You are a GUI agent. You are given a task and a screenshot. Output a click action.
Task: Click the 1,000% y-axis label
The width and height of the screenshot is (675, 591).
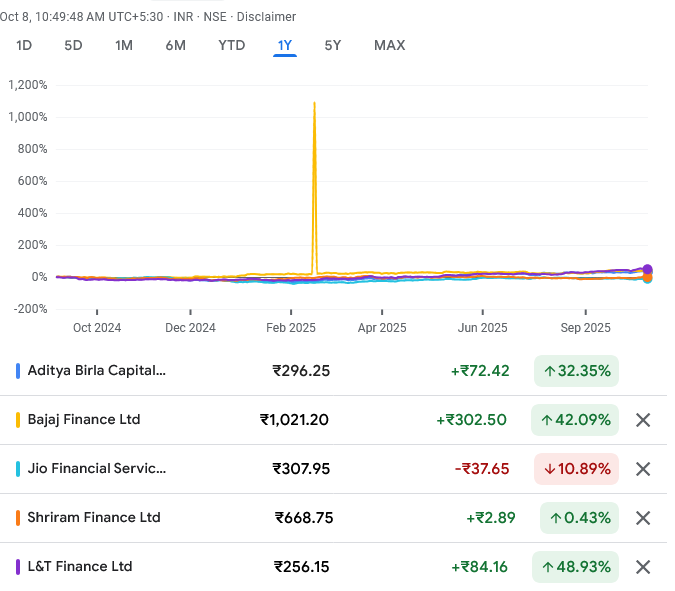28,117
